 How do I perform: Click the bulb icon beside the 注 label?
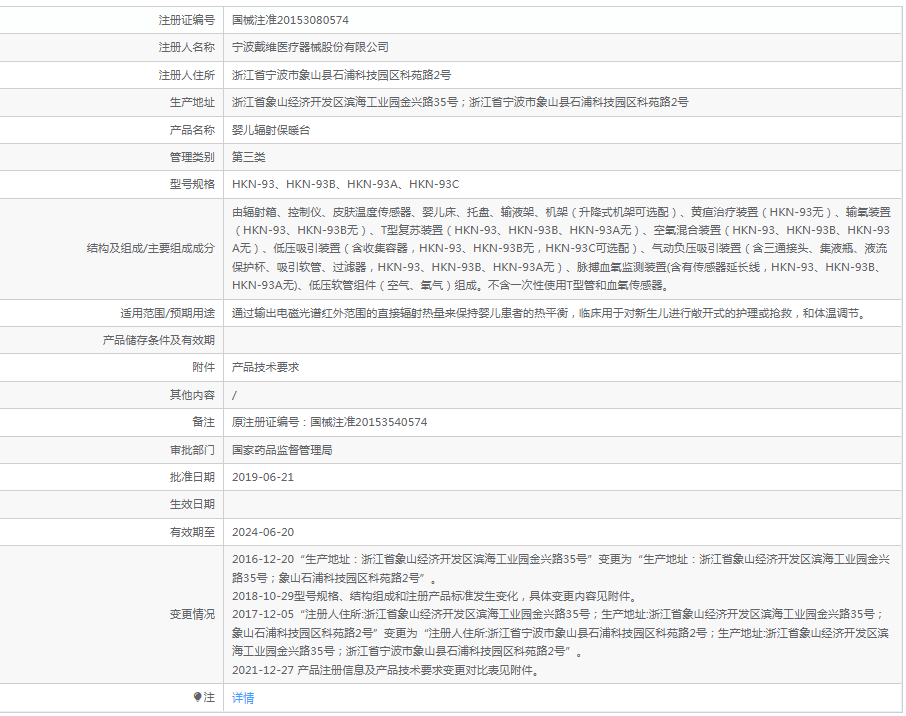tap(197, 697)
